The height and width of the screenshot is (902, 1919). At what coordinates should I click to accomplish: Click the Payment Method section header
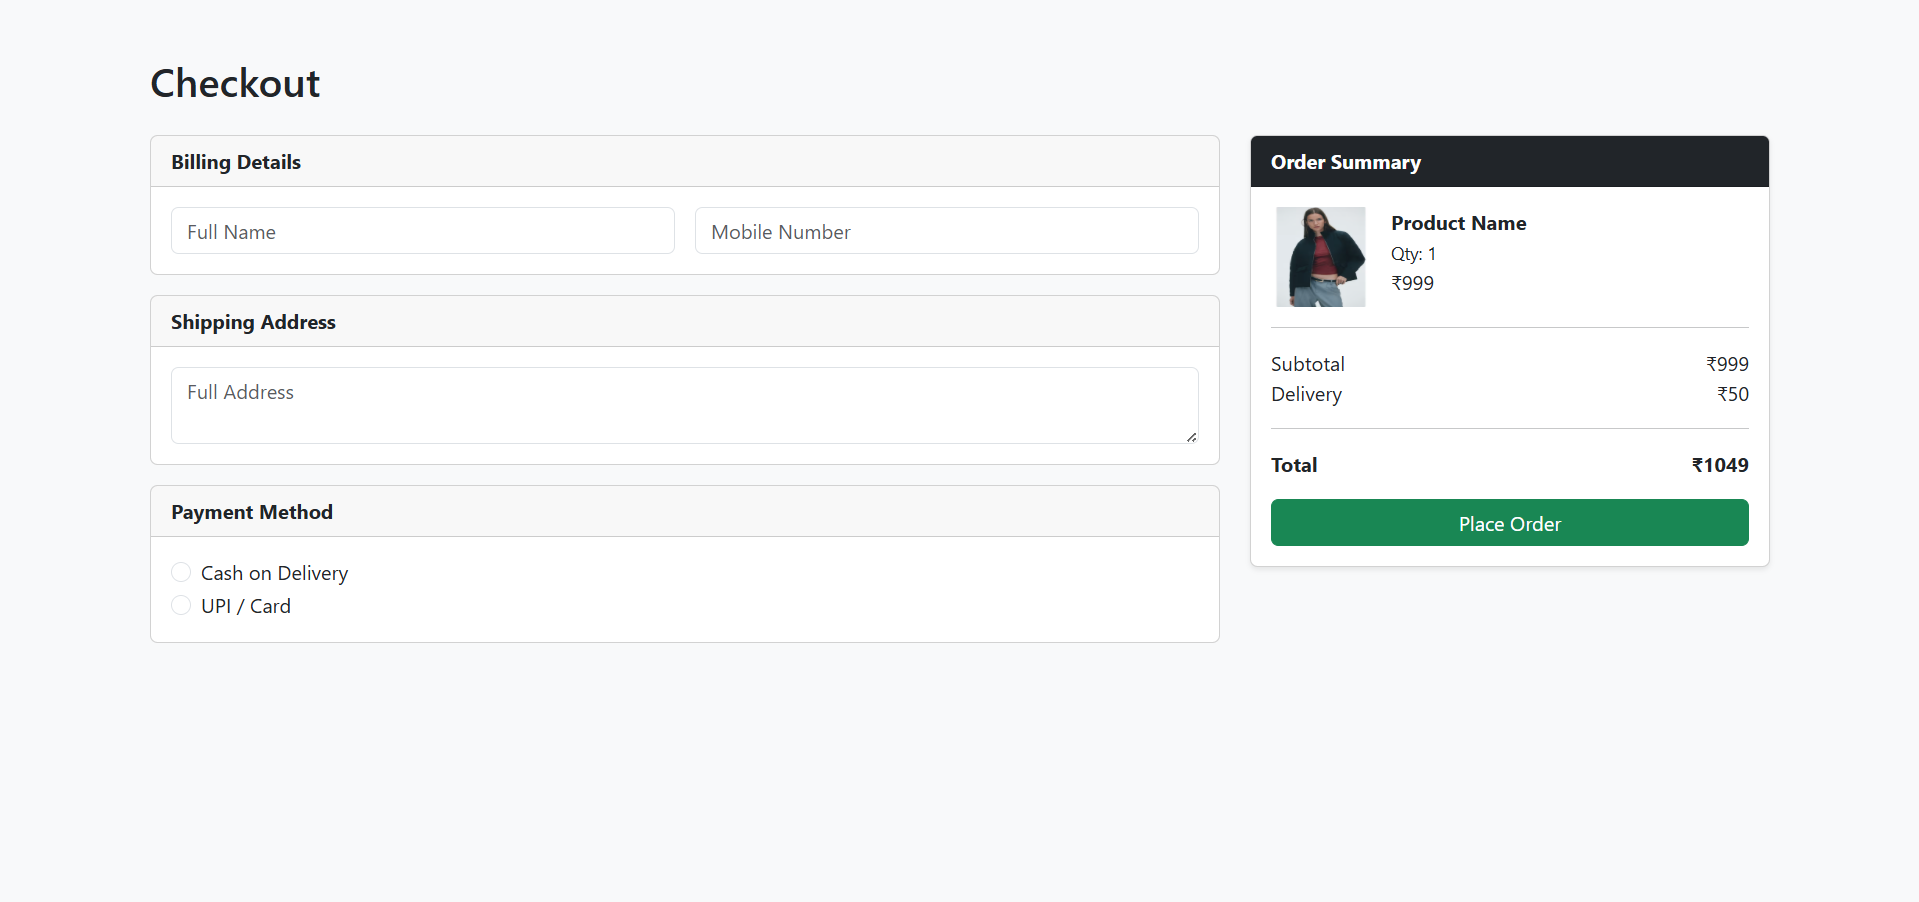252,512
